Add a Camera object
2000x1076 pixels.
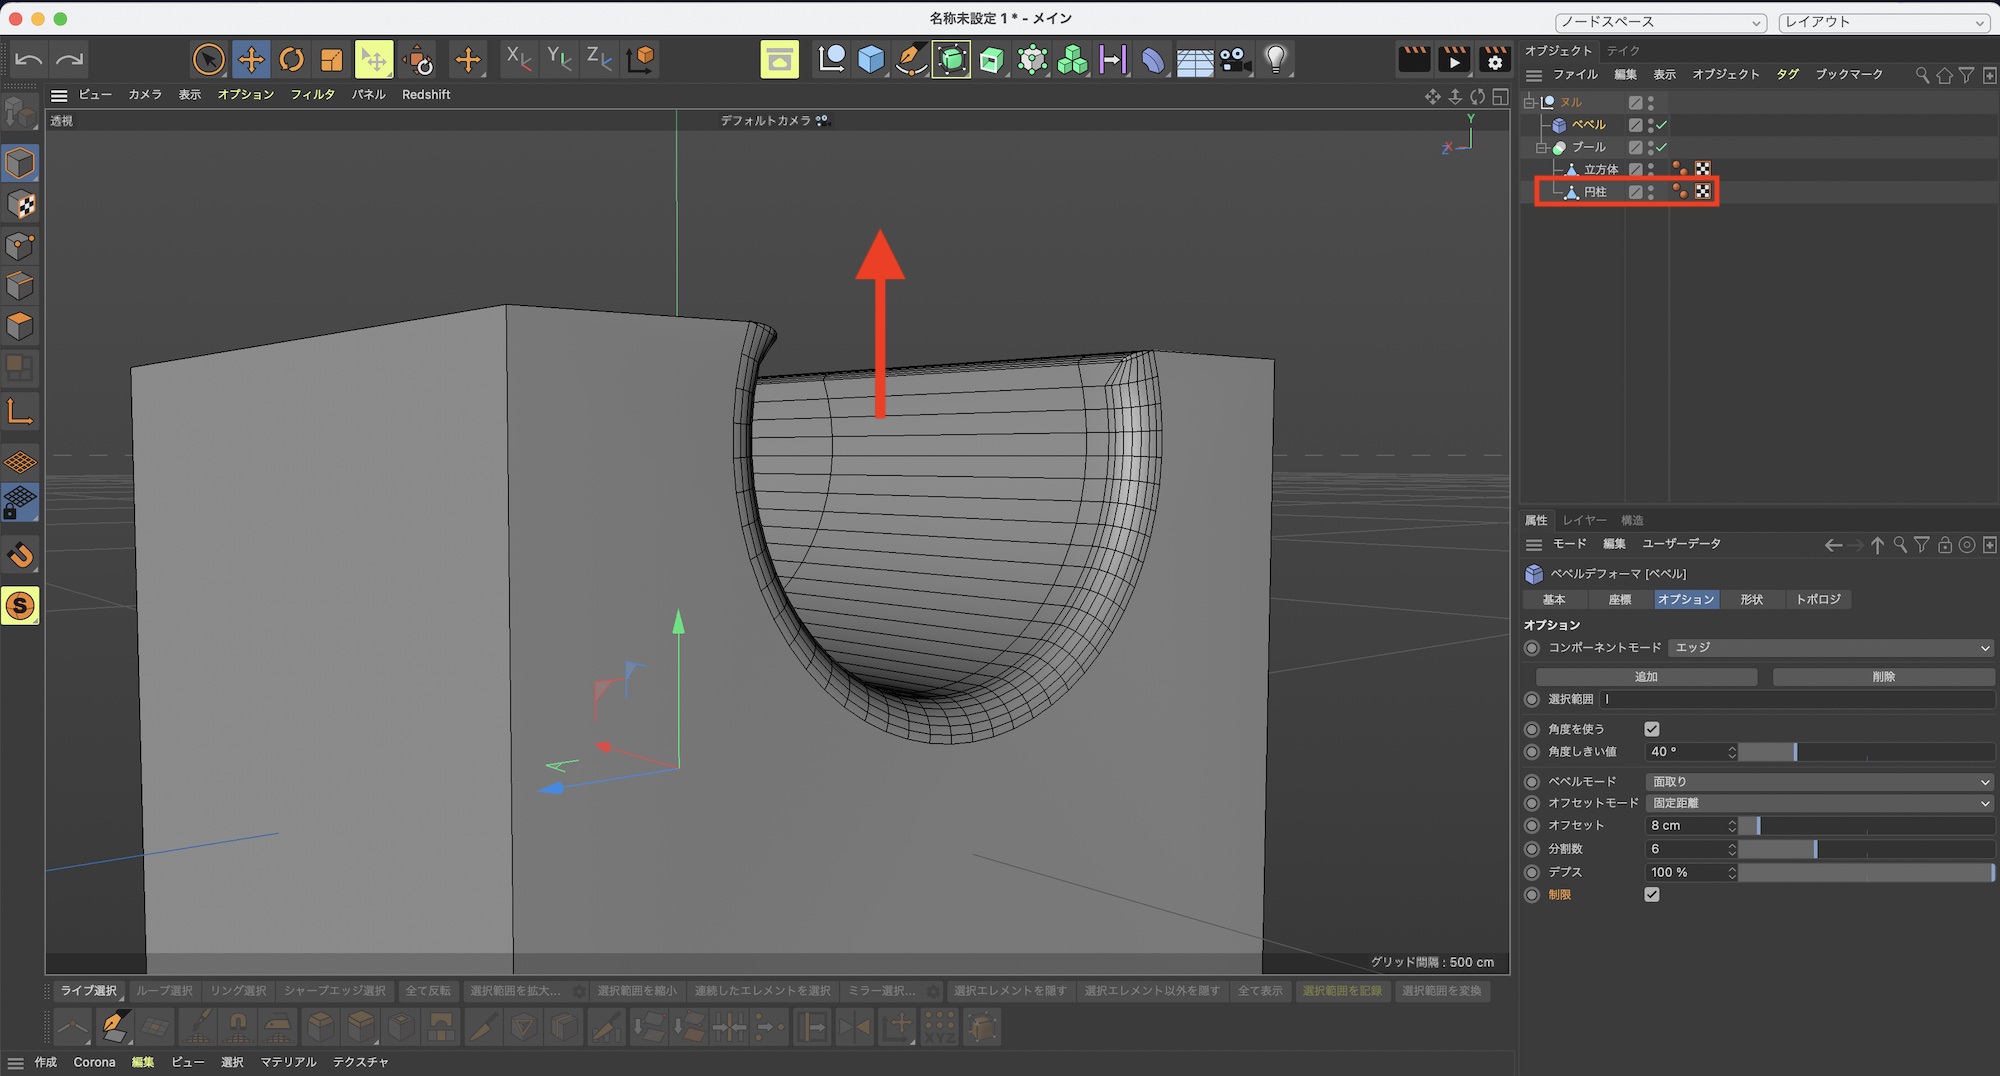click(1235, 60)
